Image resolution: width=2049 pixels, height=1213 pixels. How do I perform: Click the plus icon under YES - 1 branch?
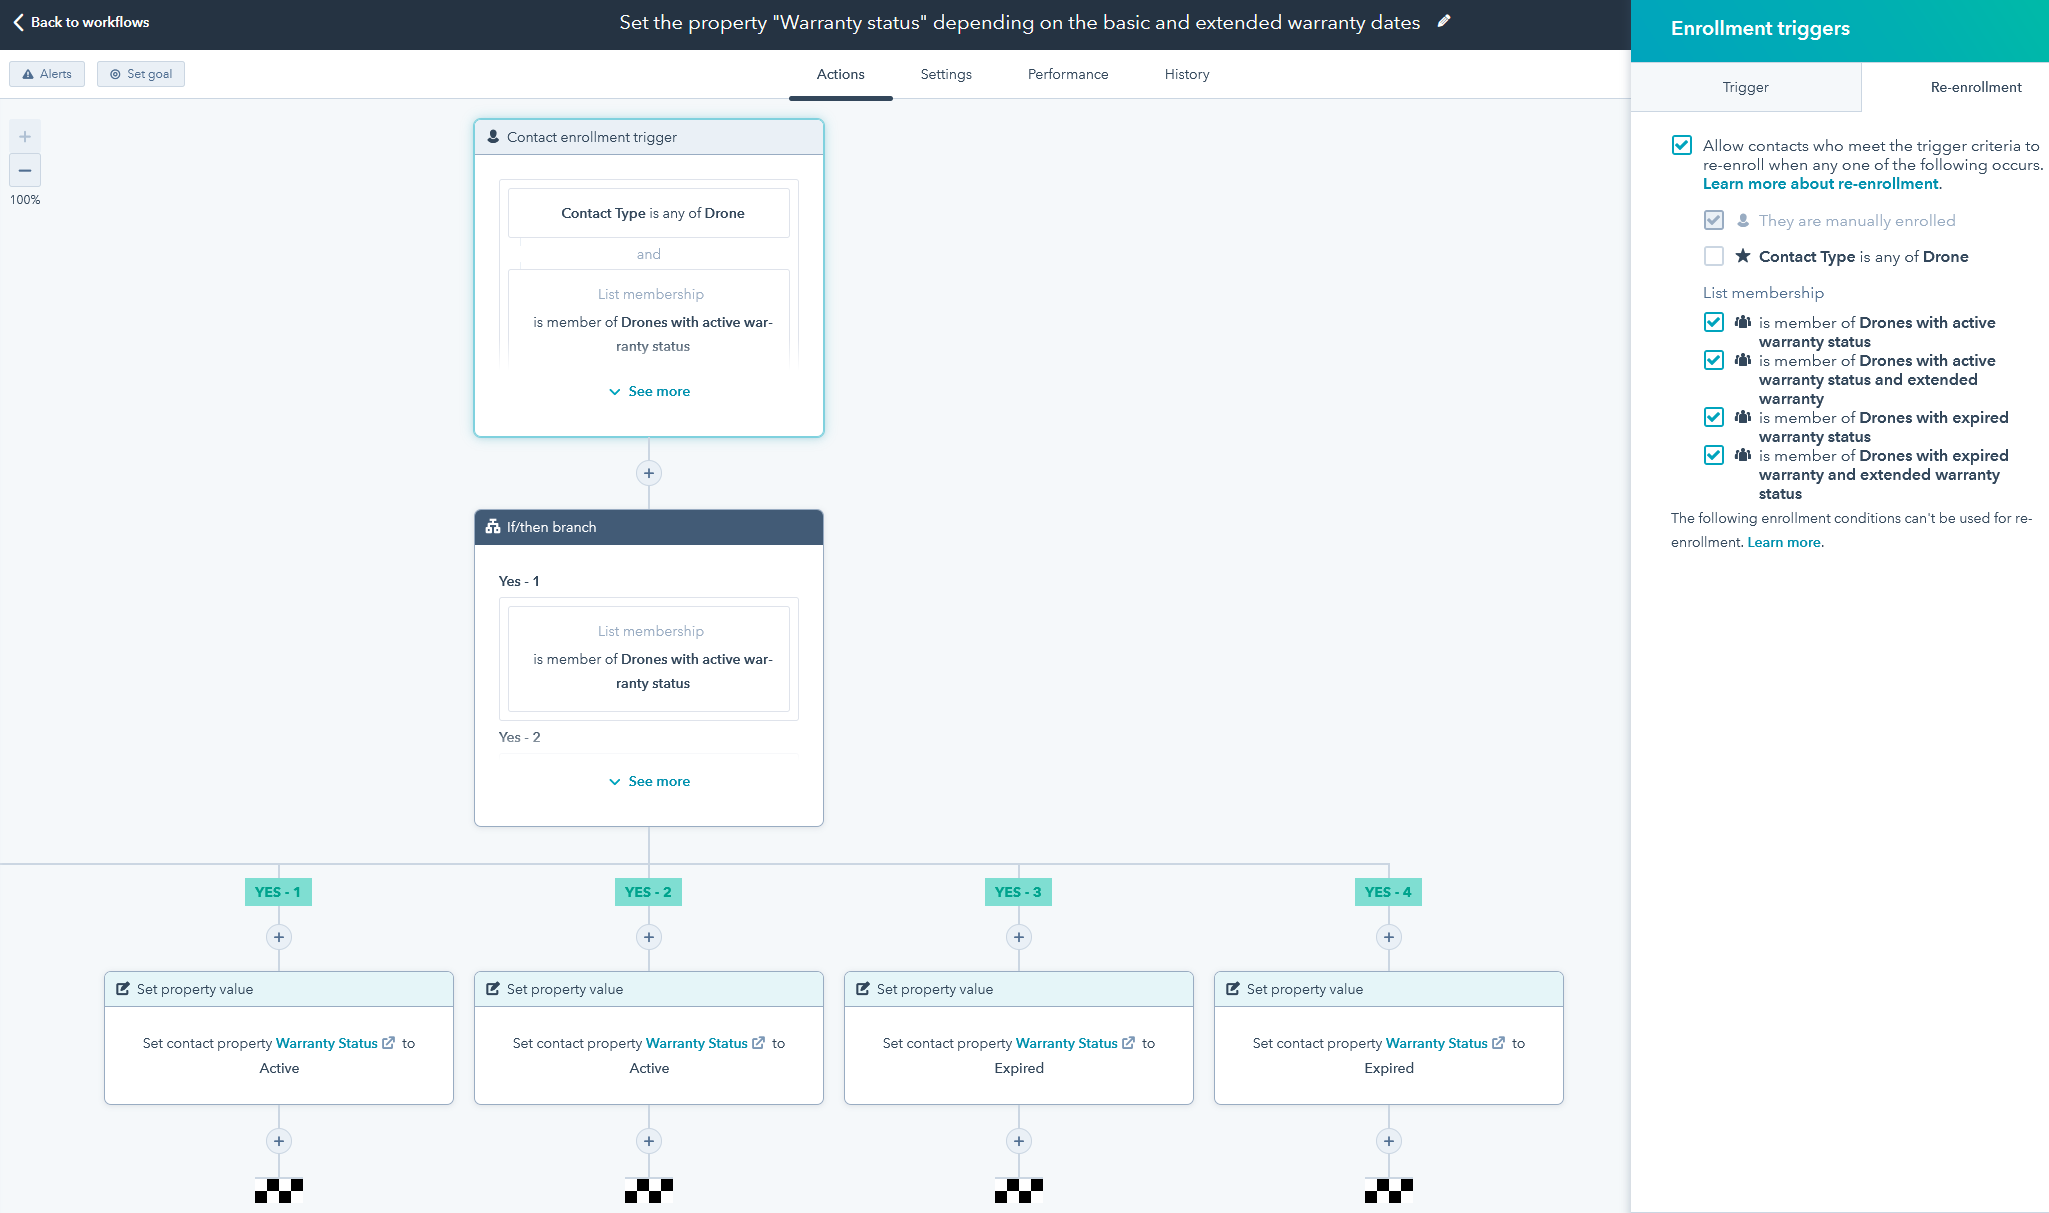[x=279, y=937]
